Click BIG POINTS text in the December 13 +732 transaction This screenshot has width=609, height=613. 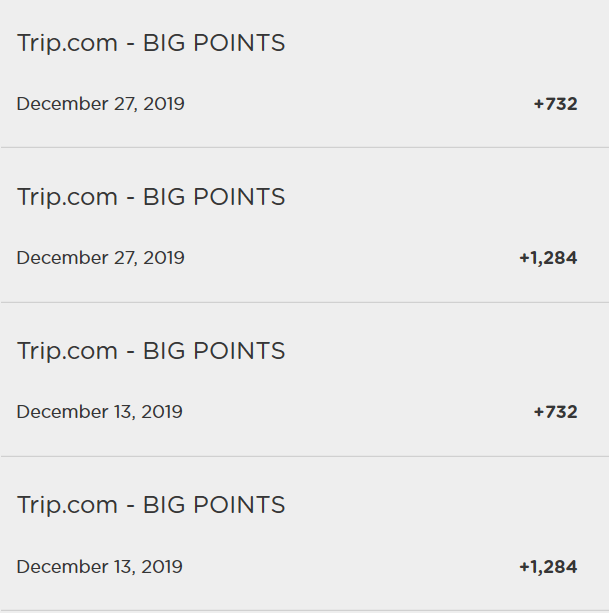coord(214,351)
